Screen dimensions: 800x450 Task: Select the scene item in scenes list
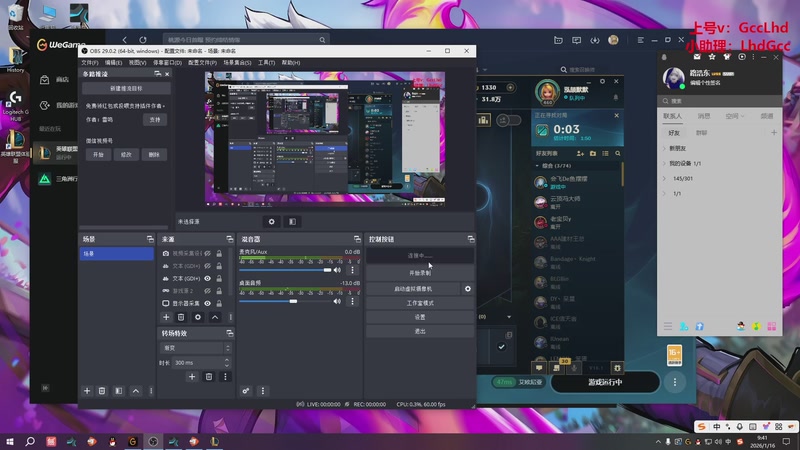[x=116, y=254]
